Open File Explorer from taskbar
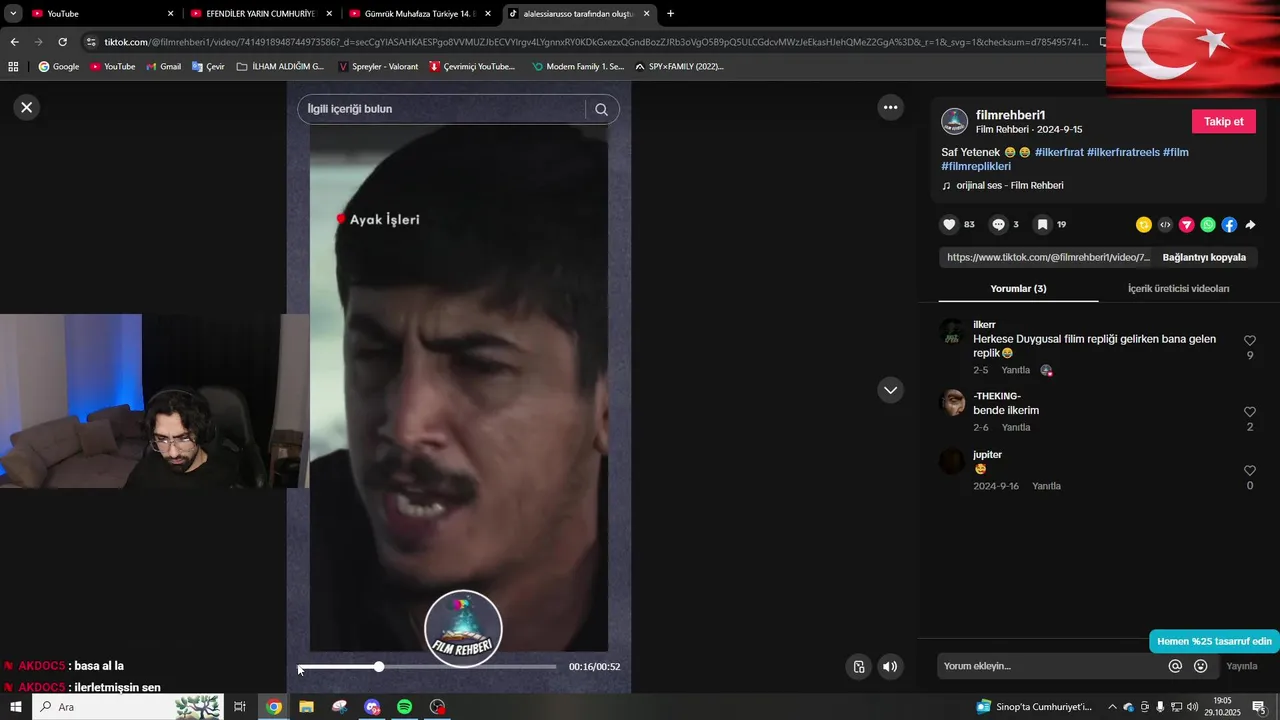 click(306, 707)
